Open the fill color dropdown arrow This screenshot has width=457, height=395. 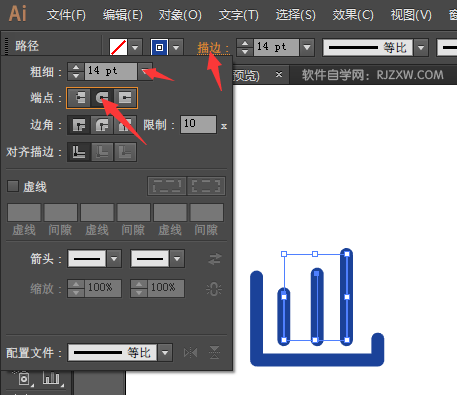pos(135,47)
